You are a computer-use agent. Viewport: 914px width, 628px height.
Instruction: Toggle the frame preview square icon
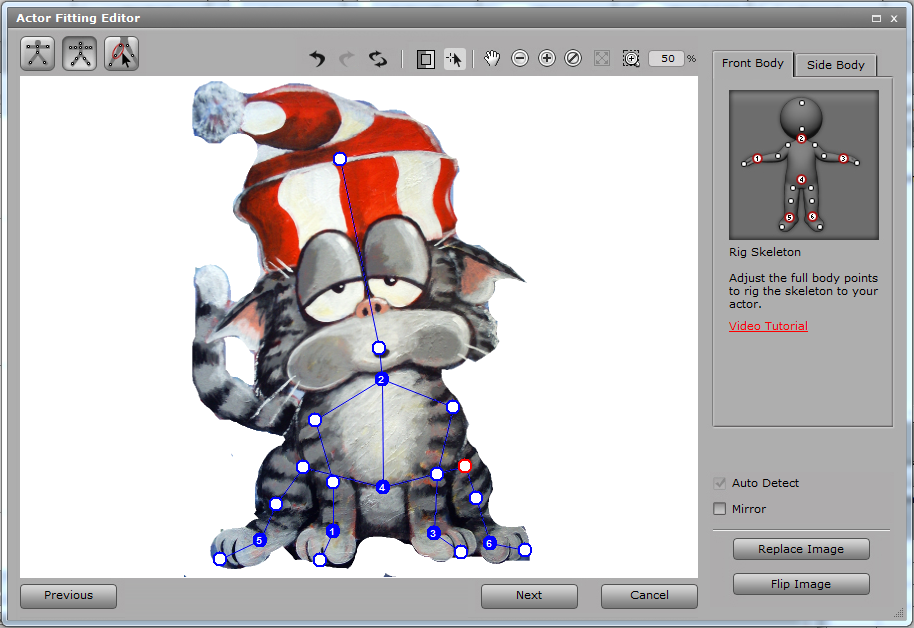coord(426,59)
